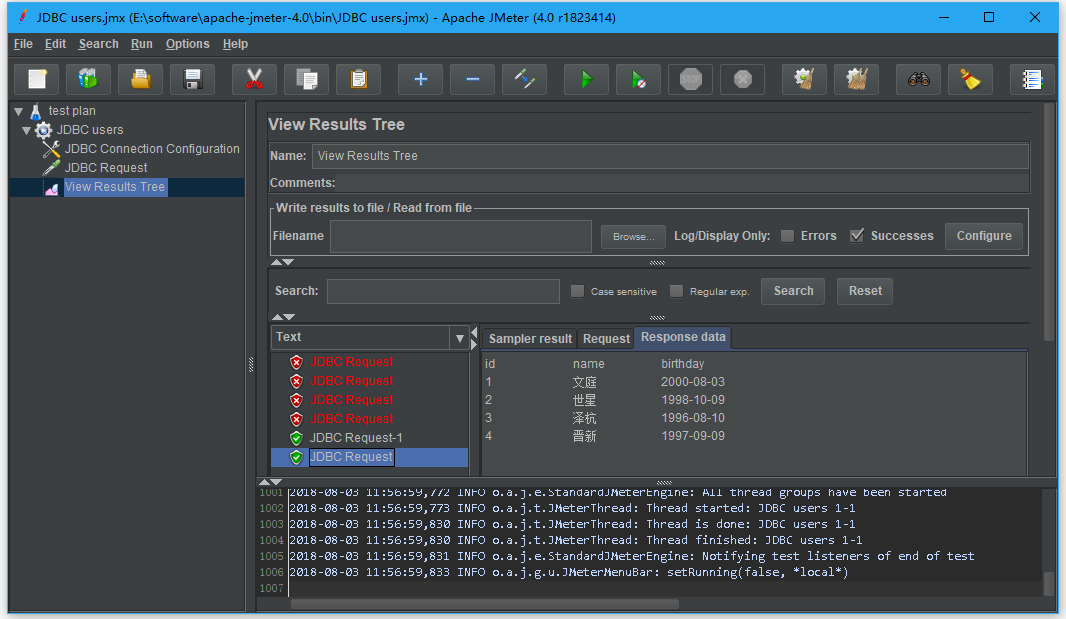1066x619 pixels.
Task: Click the Save floppy disk icon
Action: [x=192, y=79]
